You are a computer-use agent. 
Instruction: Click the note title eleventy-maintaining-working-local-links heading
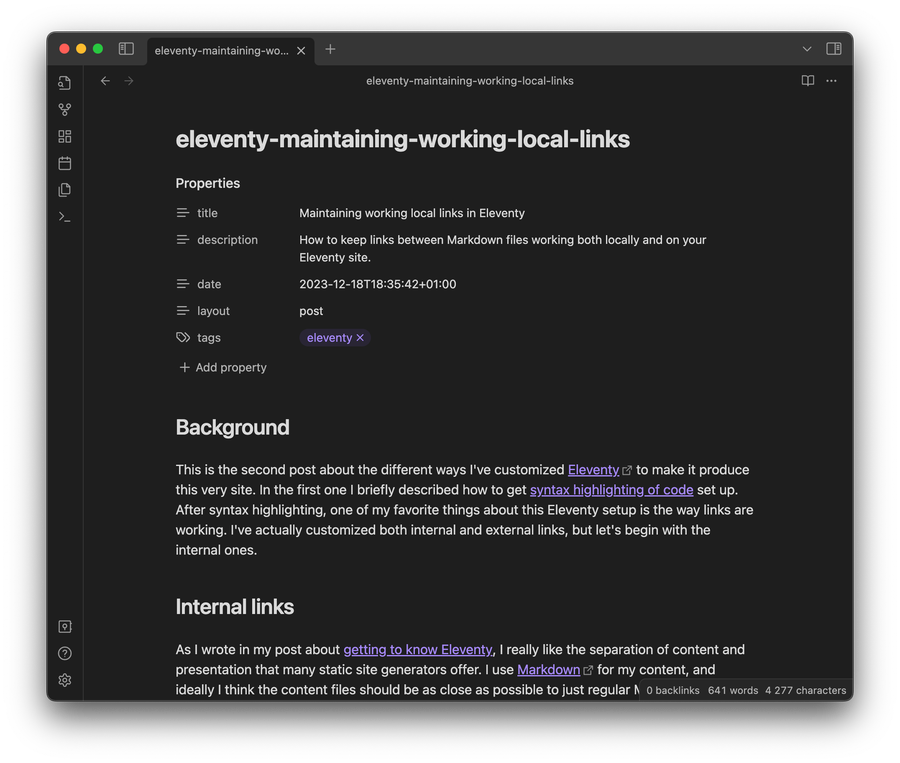(403, 140)
